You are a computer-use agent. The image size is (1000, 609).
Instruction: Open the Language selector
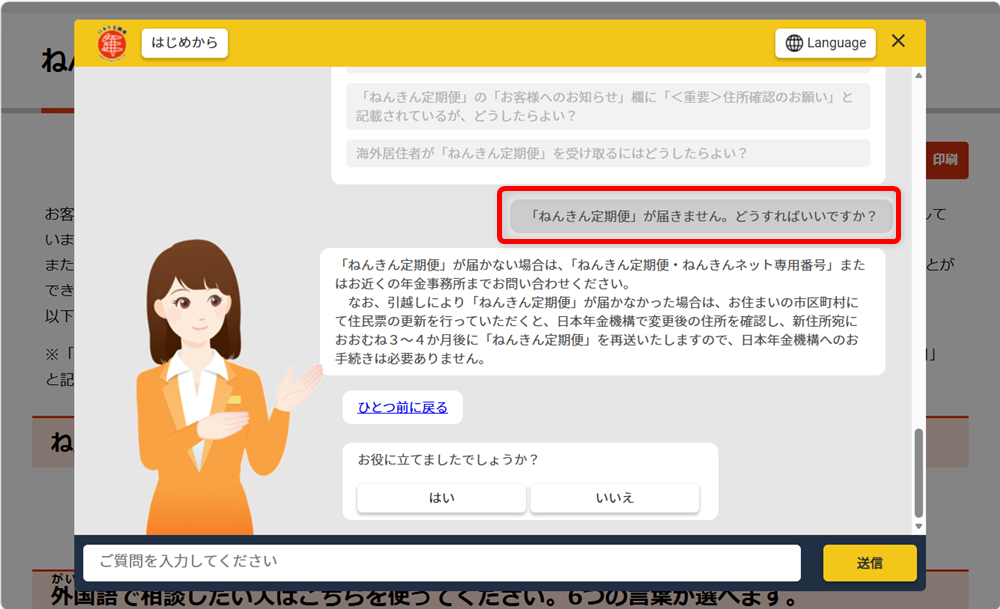click(825, 43)
